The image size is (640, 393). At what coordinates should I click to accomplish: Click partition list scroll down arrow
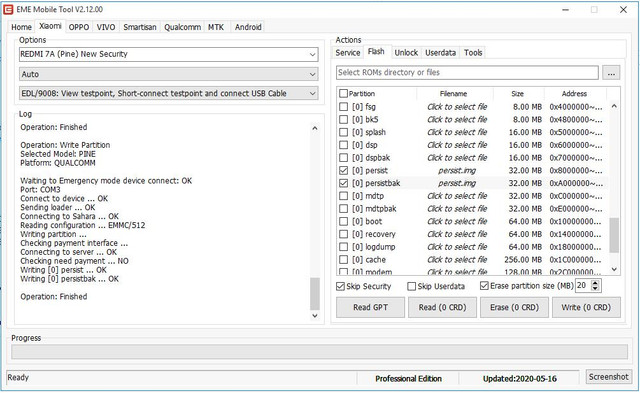pyautogui.click(x=614, y=269)
